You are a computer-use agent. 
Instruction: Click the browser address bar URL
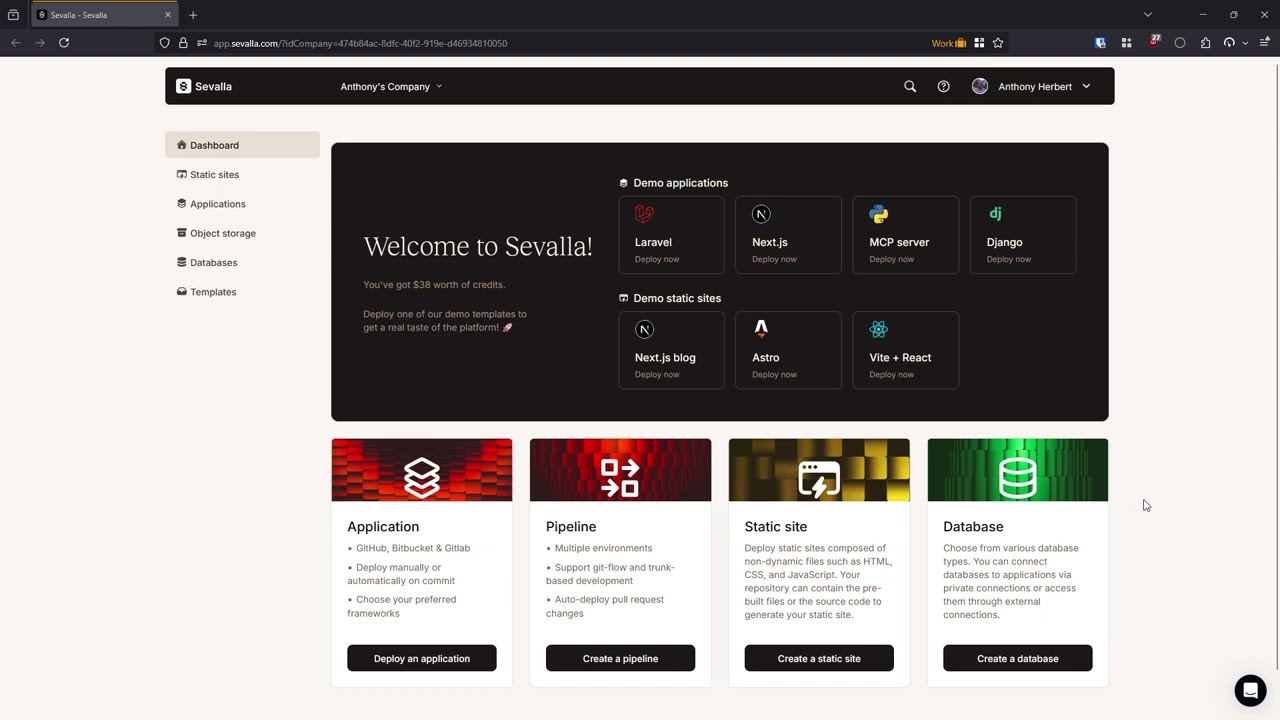360,43
